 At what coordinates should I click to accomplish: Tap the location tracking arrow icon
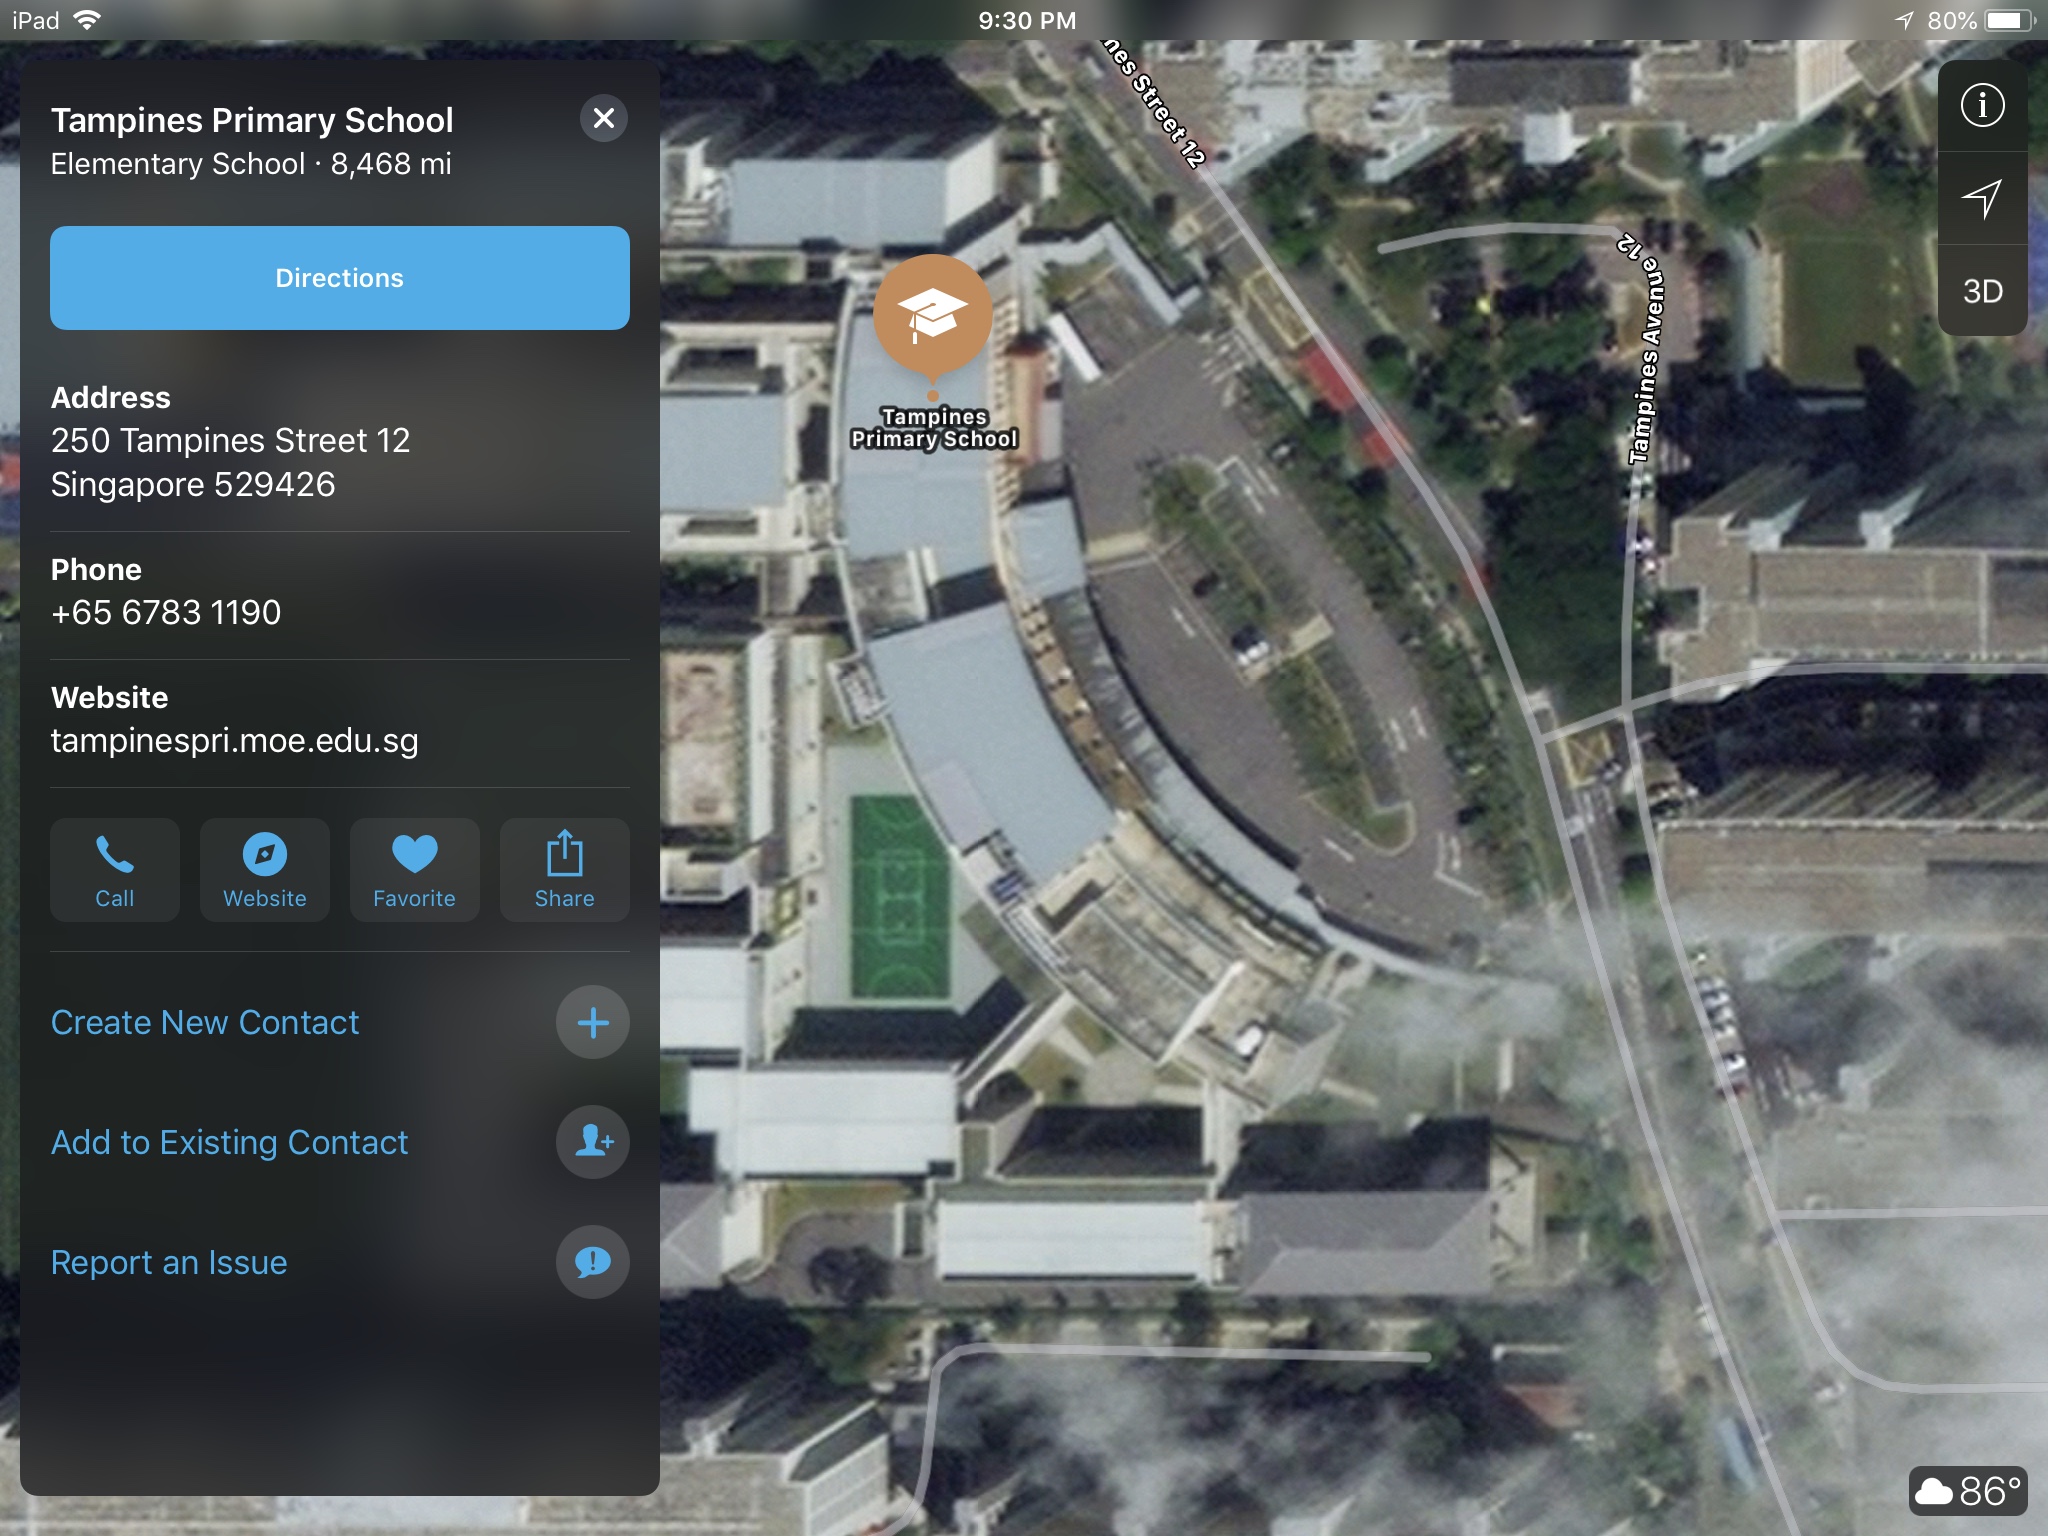1982,198
